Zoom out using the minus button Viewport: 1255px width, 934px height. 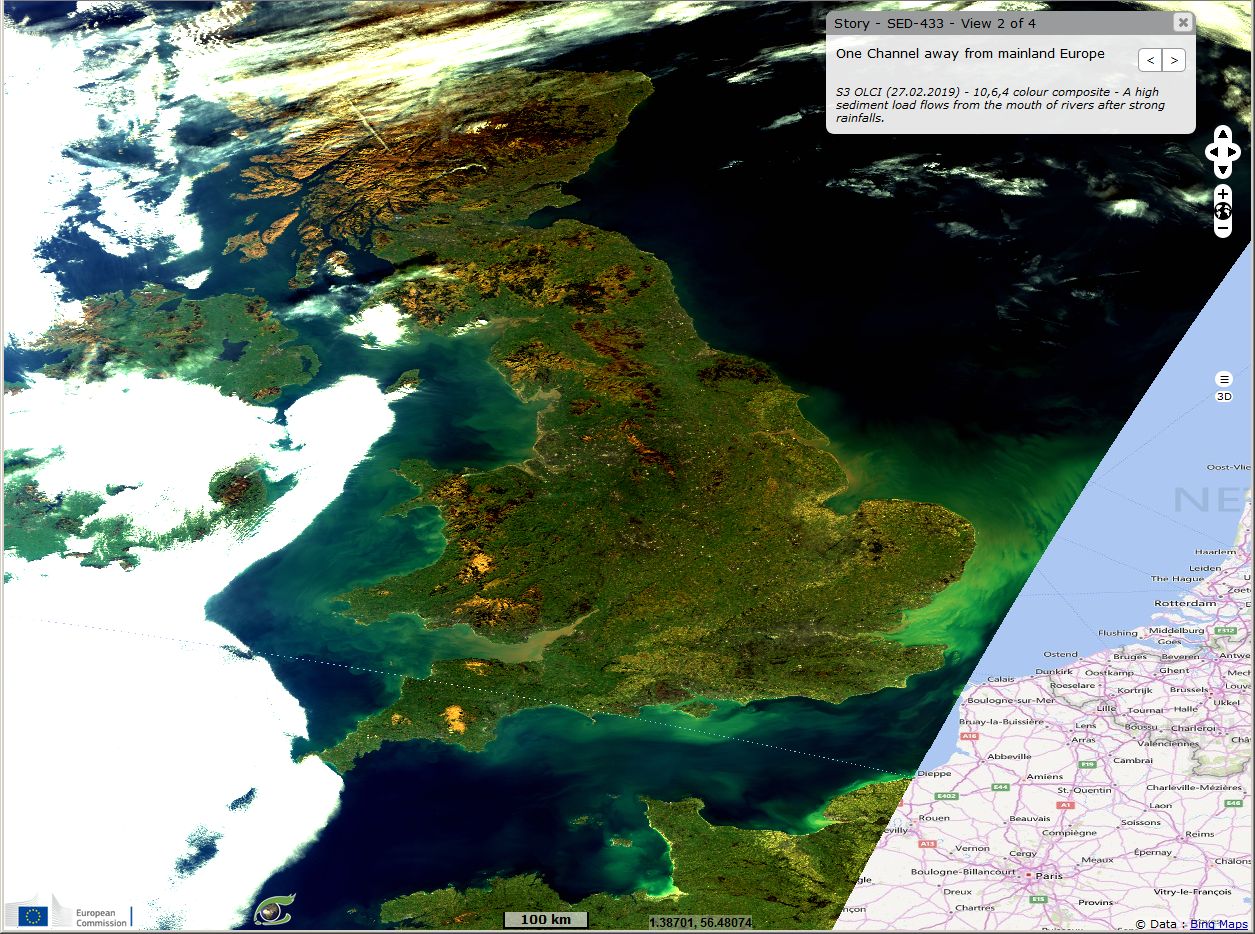[1223, 229]
